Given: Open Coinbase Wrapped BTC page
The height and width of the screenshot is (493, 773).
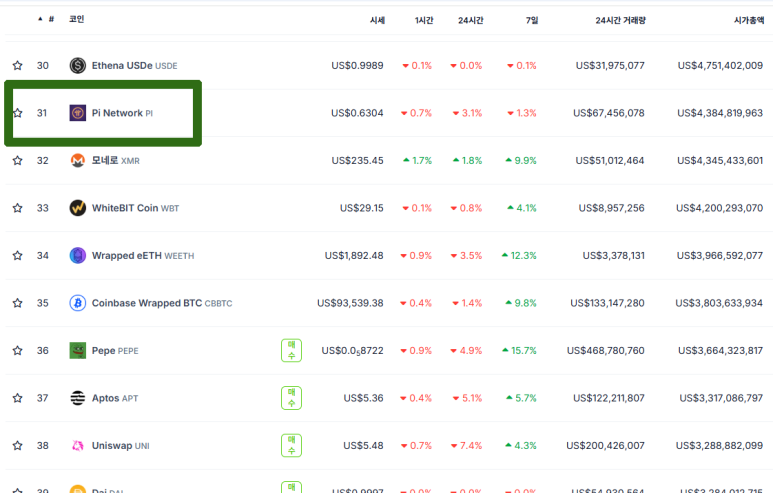Looking at the screenshot, I should 162,303.
